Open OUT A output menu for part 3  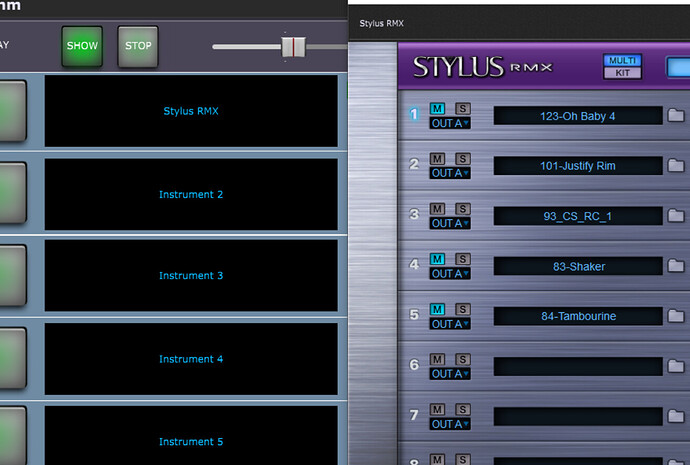tap(450, 223)
